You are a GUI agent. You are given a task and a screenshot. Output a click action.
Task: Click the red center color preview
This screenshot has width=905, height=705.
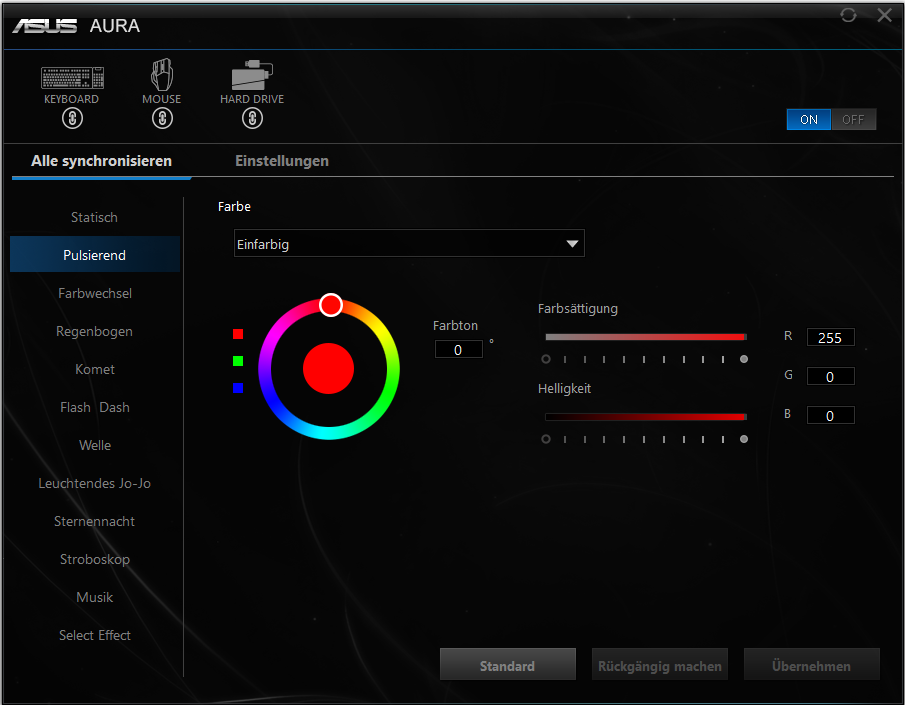tap(328, 368)
